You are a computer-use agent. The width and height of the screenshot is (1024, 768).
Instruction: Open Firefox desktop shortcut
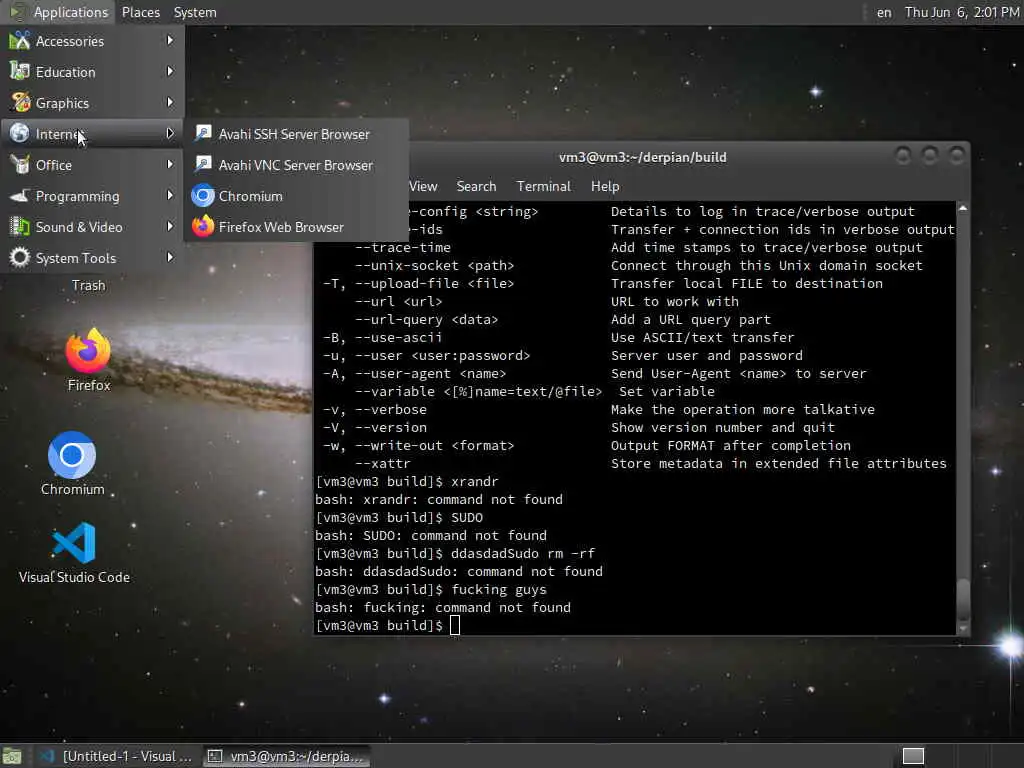(x=89, y=360)
